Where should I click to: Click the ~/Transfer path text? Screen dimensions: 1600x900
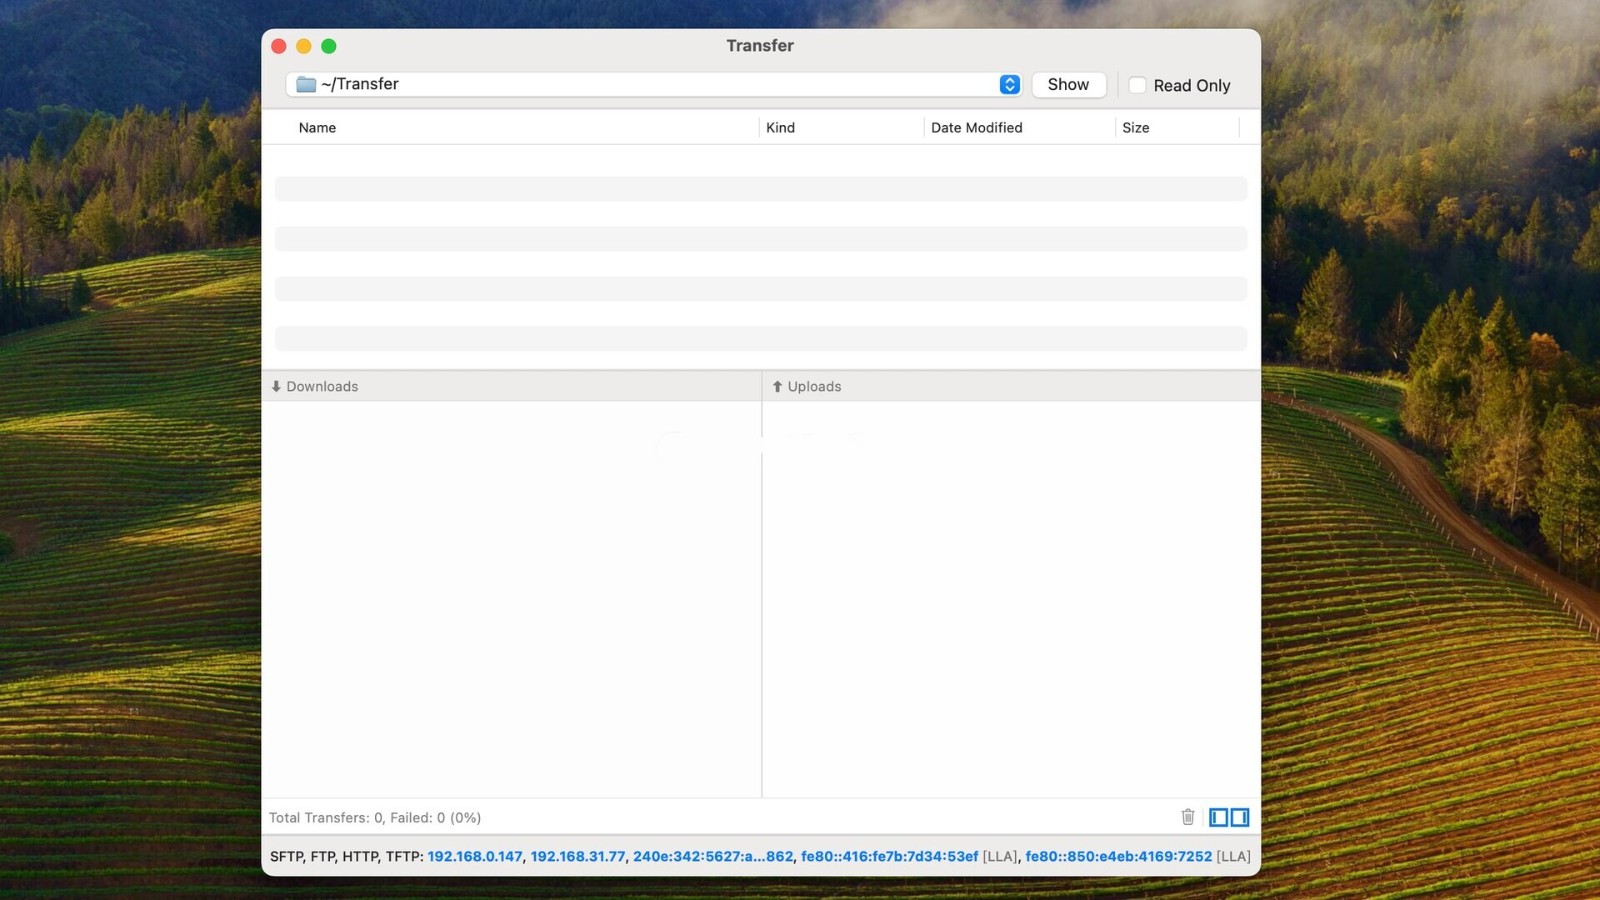tap(360, 84)
